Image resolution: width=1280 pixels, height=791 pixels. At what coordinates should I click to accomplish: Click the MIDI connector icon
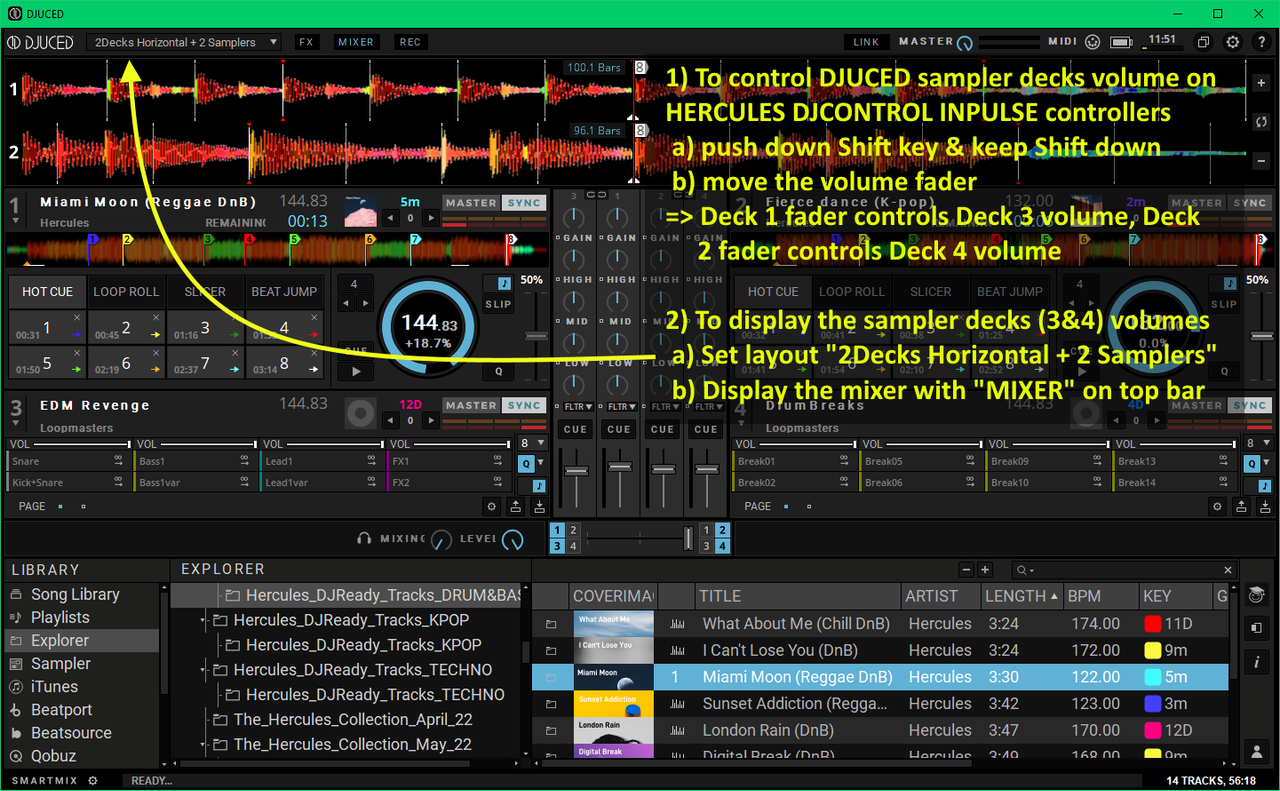1092,42
